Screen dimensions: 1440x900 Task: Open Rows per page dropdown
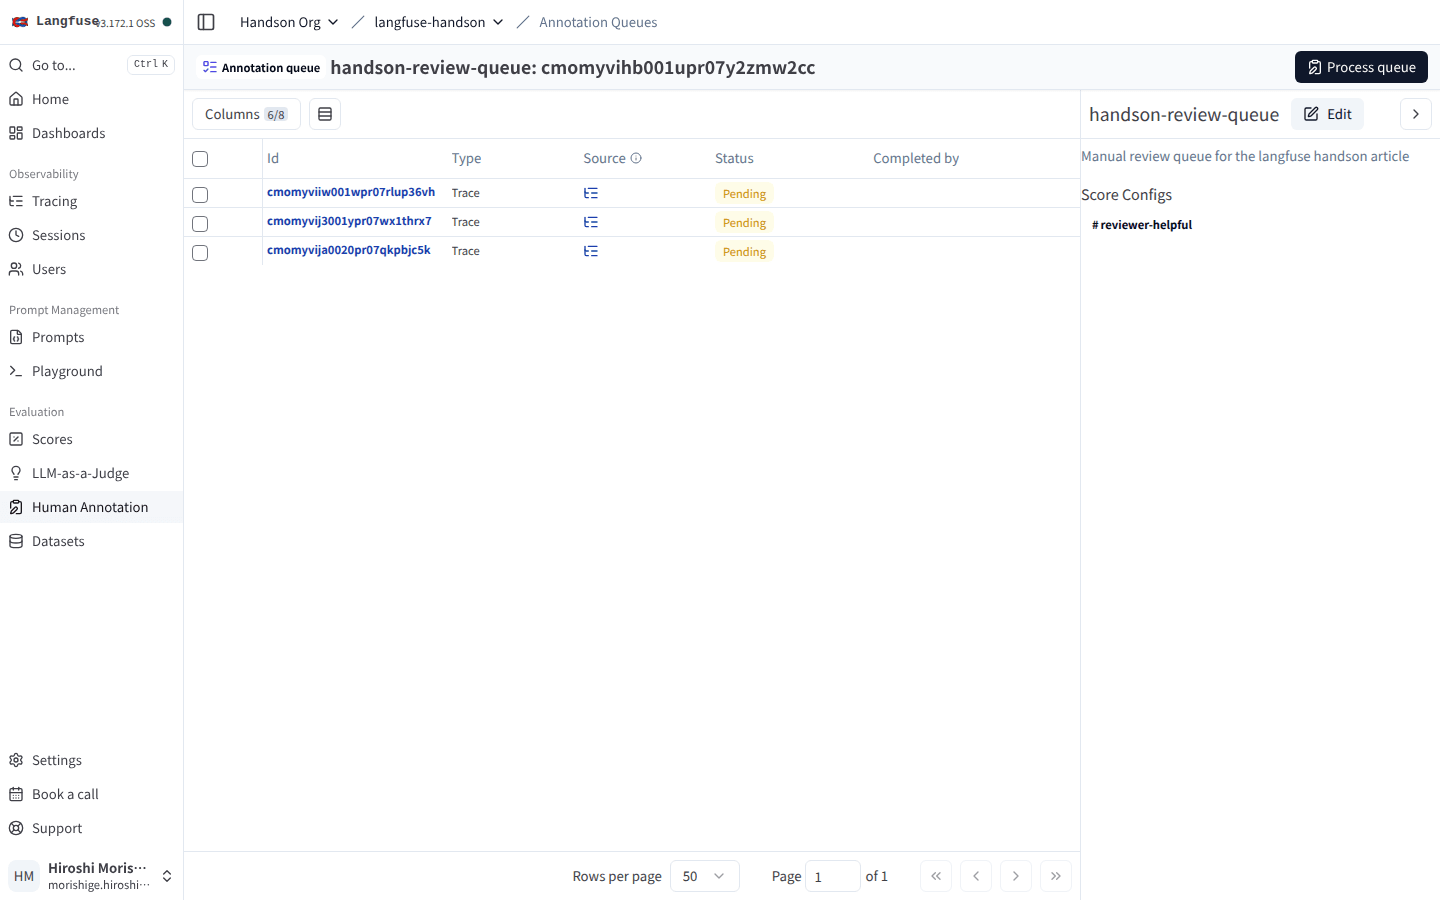(705, 876)
